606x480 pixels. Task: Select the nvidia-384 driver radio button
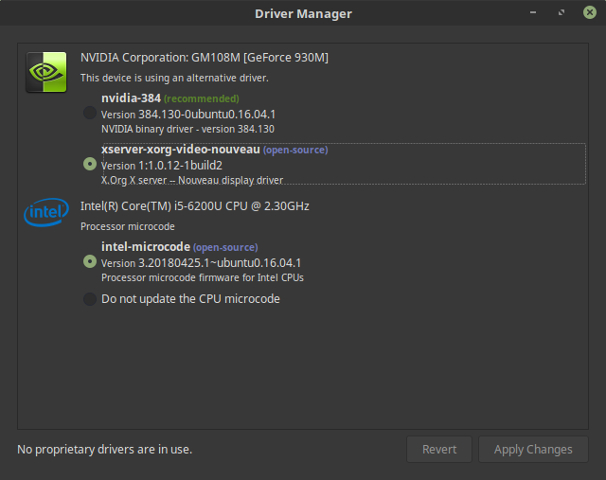click(x=90, y=113)
